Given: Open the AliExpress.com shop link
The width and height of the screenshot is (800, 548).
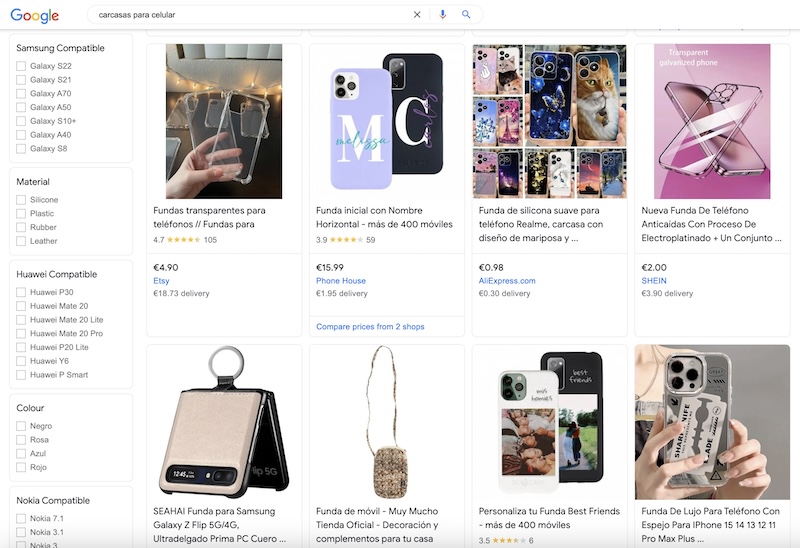Looking at the screenshot, I should (x=507, y=281).
